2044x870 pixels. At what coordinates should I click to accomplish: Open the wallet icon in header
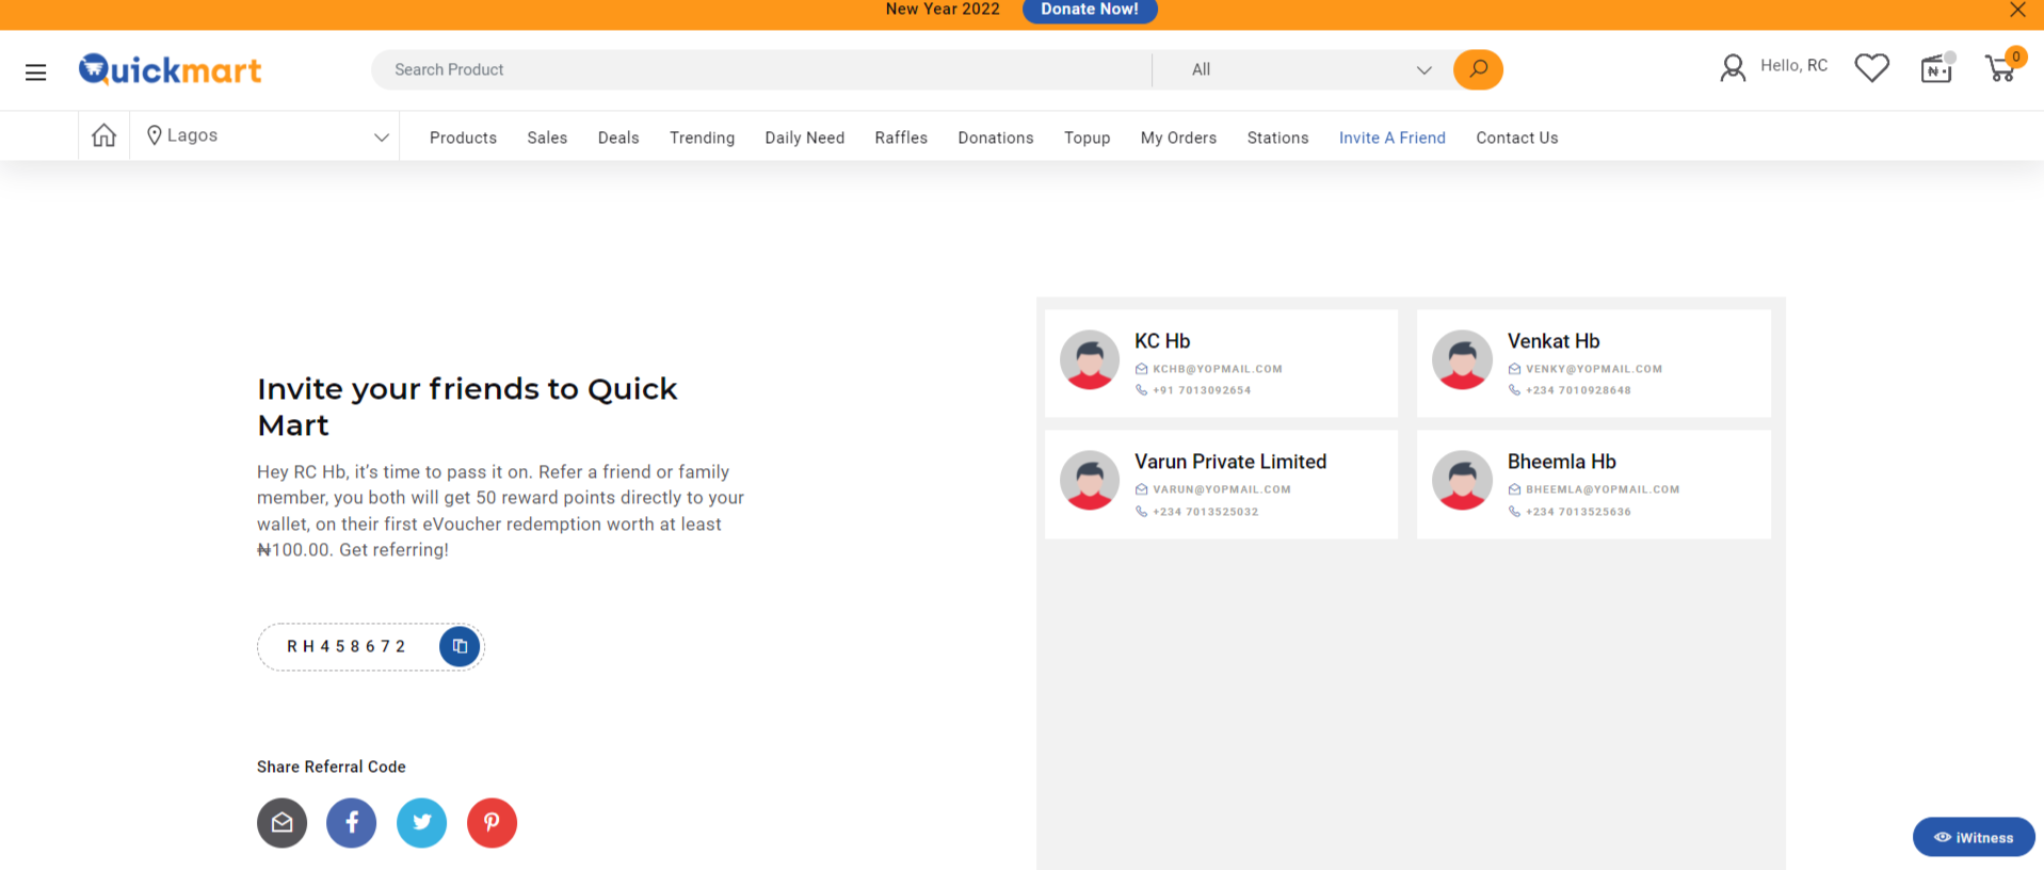(x=1936, y=69)
